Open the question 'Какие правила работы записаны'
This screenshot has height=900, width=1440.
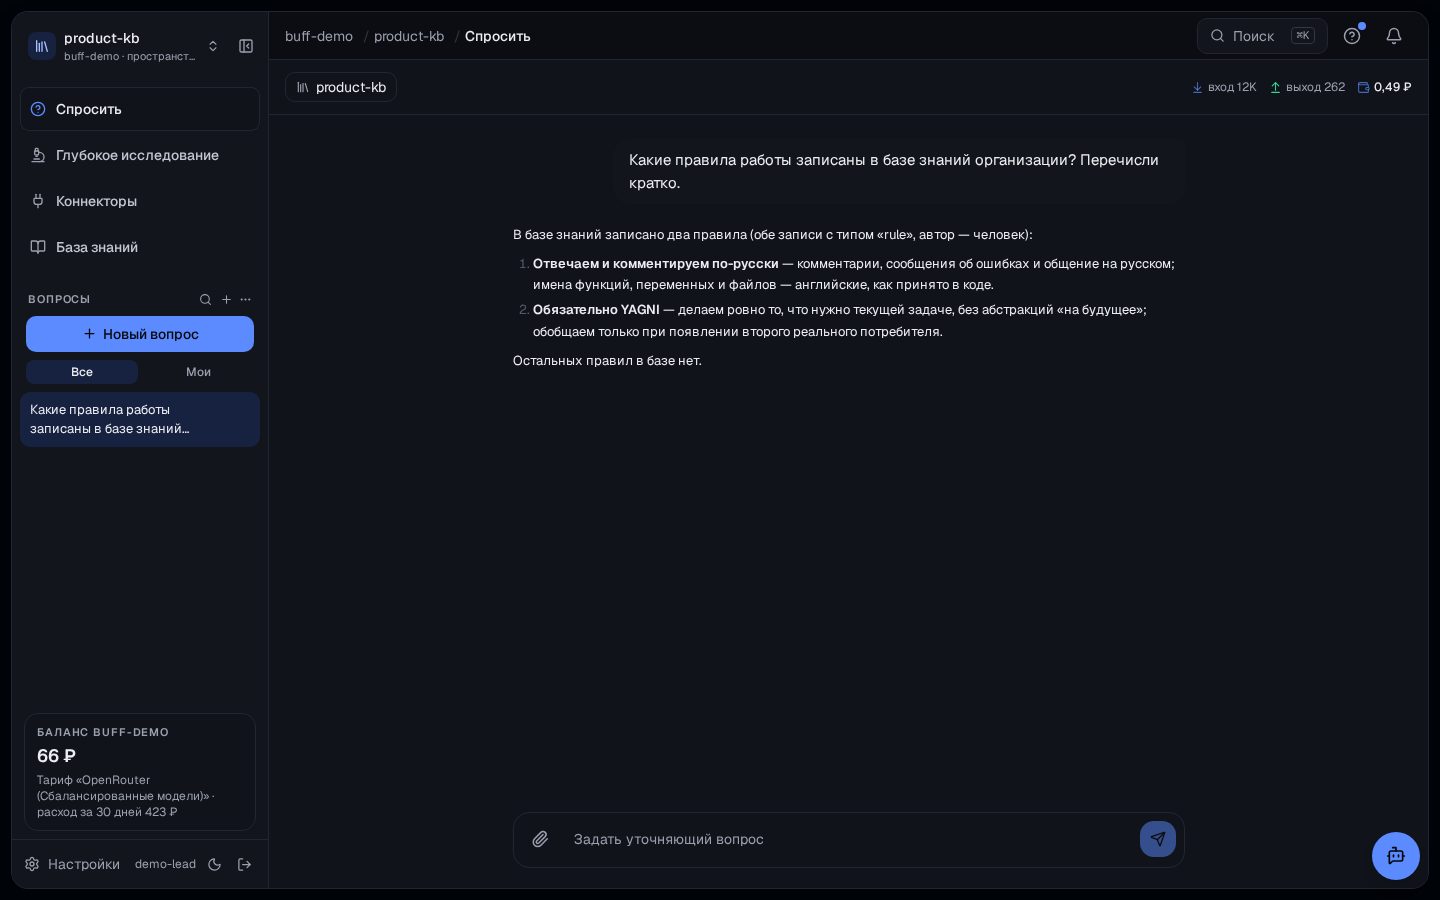[x=140, y=419]
